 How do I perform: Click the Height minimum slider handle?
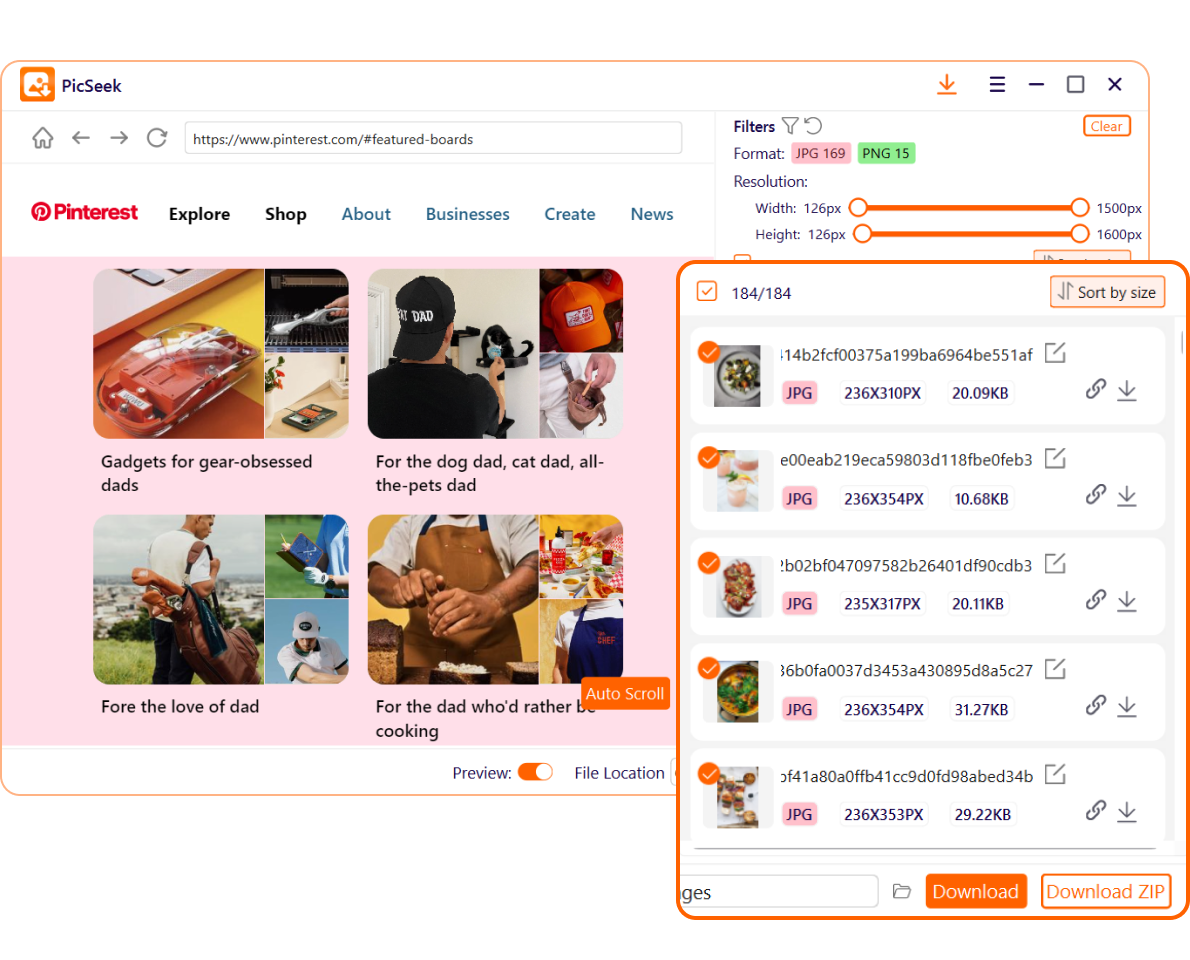[x=862, y=234]
